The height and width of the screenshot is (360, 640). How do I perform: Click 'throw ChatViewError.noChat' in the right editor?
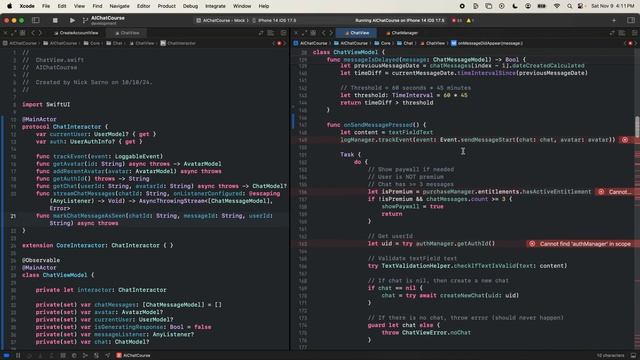426,333
